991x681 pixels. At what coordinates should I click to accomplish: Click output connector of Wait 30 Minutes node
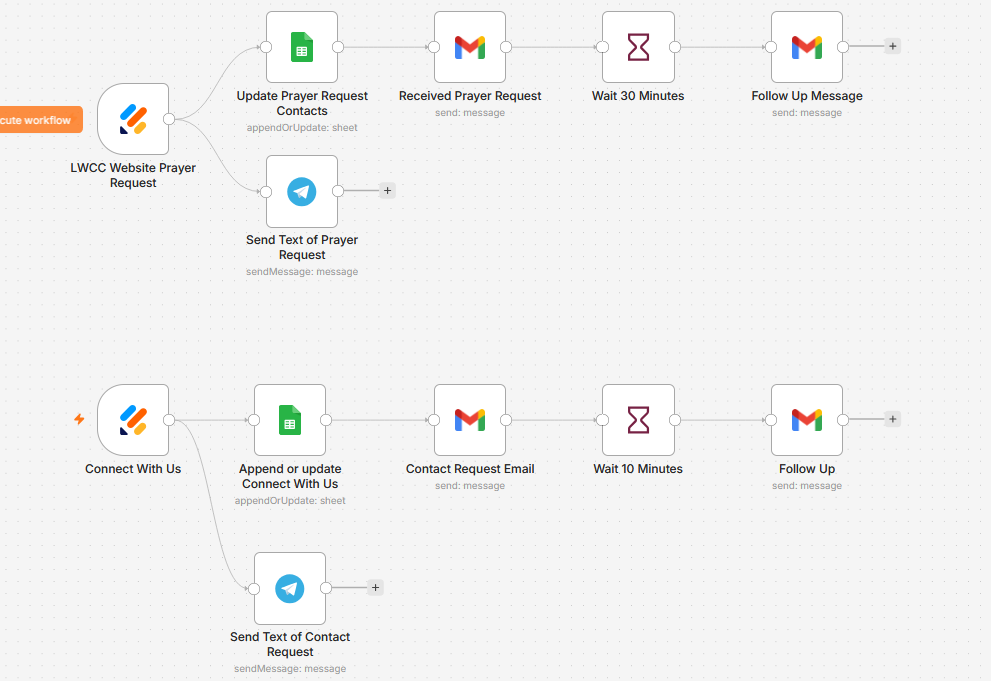click(x=675, y=47)
